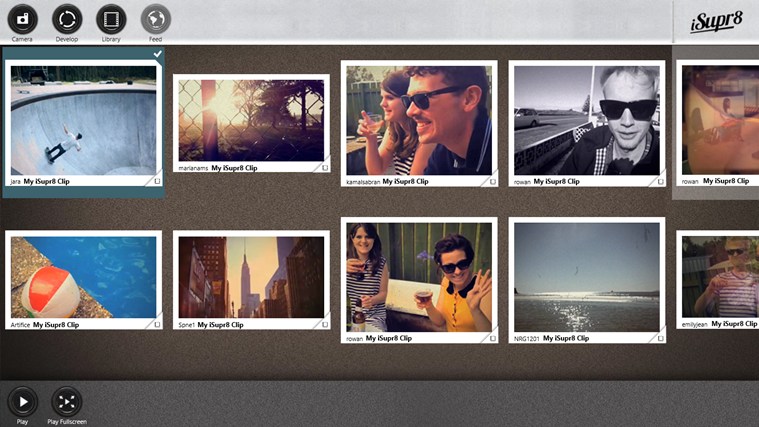
Task: Click the username "Artifice"
Action: coord(20,325)
